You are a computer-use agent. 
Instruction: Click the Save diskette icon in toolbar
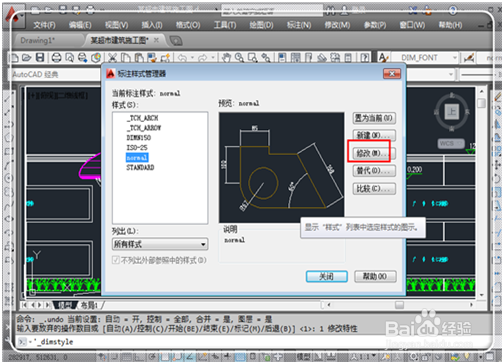(x=40, y=58)
